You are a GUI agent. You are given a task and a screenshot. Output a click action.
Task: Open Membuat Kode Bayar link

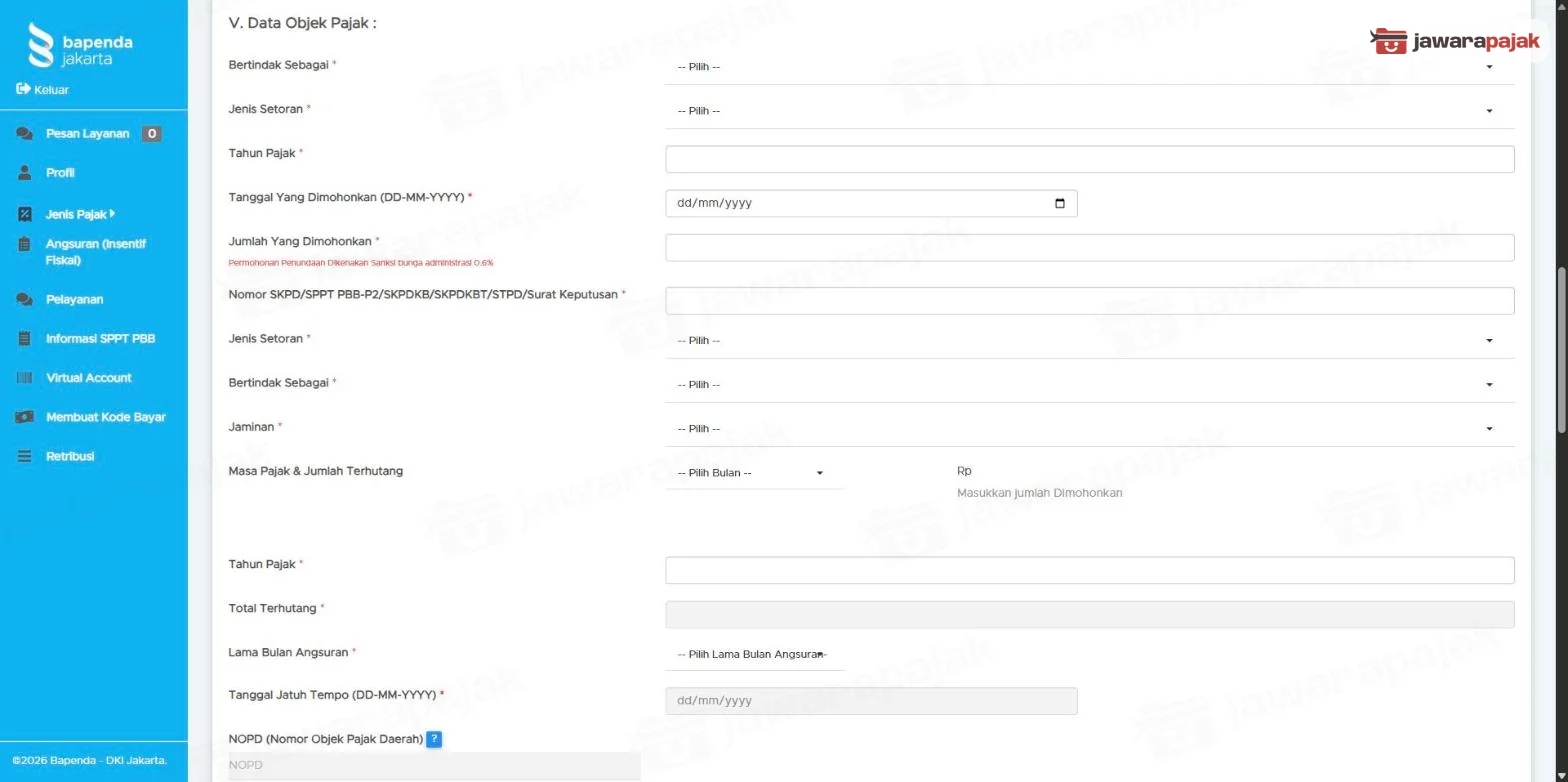106,417
